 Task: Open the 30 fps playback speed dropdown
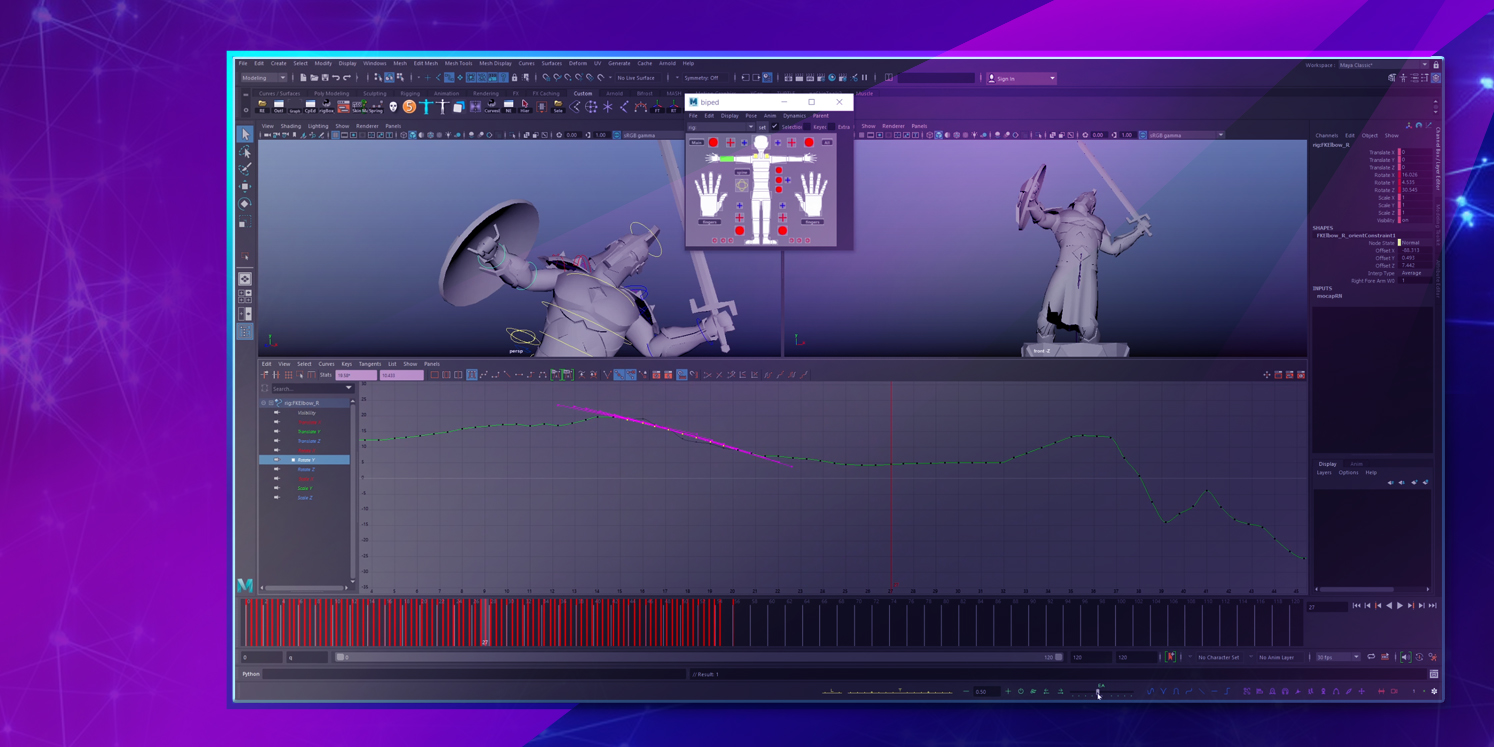click(1335, 657)
